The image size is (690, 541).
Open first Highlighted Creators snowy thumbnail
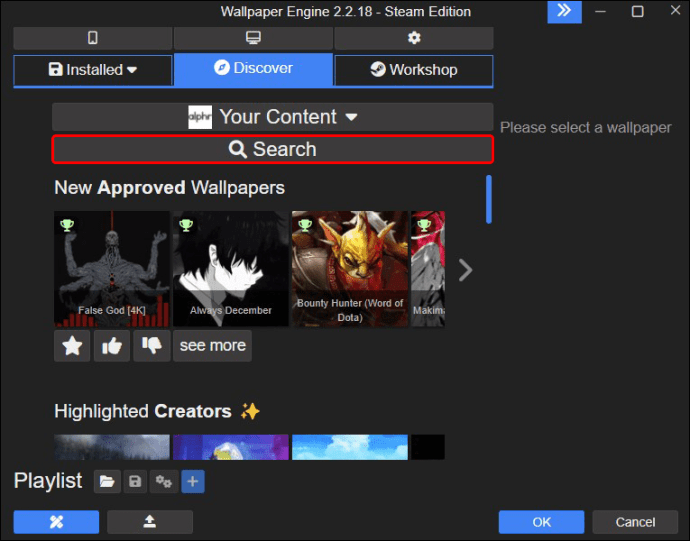coord(112,447)
